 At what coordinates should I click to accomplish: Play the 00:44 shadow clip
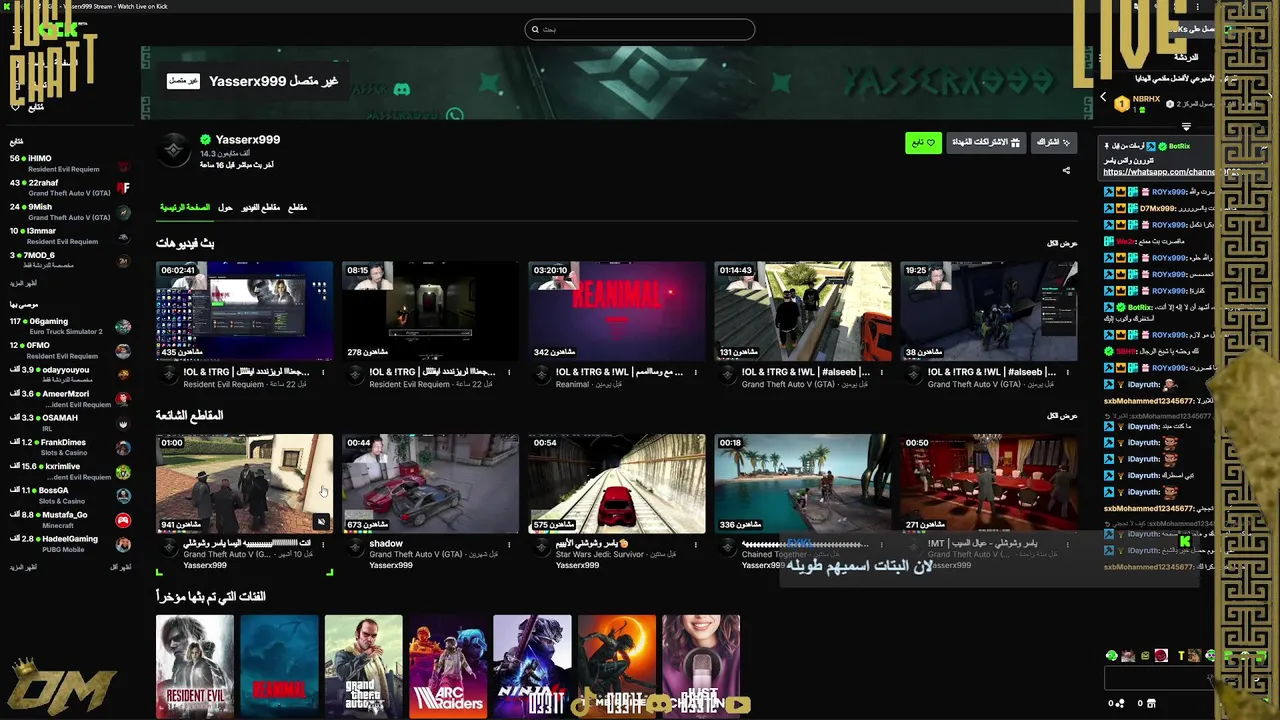pyautogui.click(x=430, y=483)
